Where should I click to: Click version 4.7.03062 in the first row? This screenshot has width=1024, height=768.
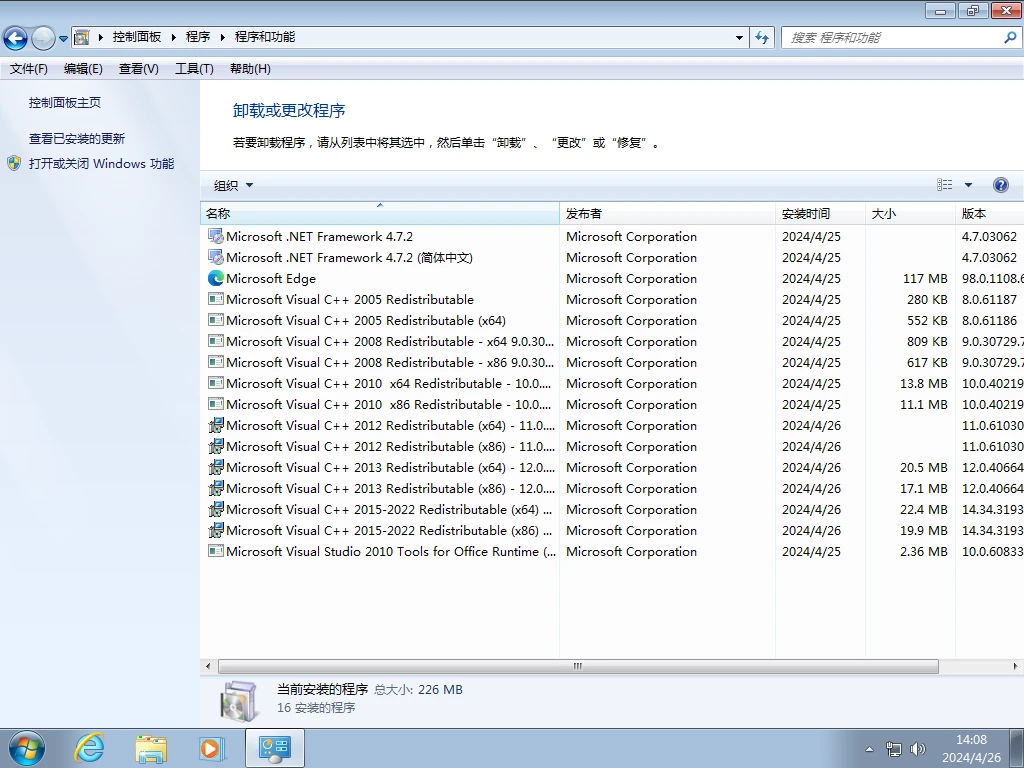click(x=989, y=236)
